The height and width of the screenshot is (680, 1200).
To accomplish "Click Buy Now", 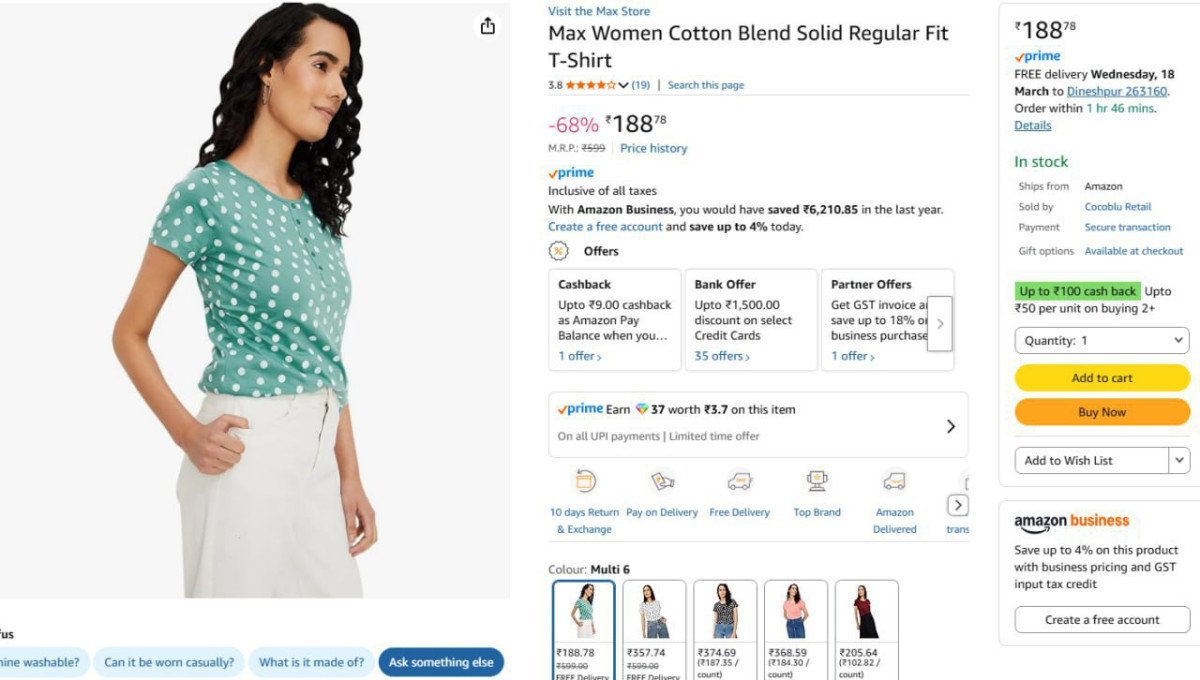I will point(1101,411).
